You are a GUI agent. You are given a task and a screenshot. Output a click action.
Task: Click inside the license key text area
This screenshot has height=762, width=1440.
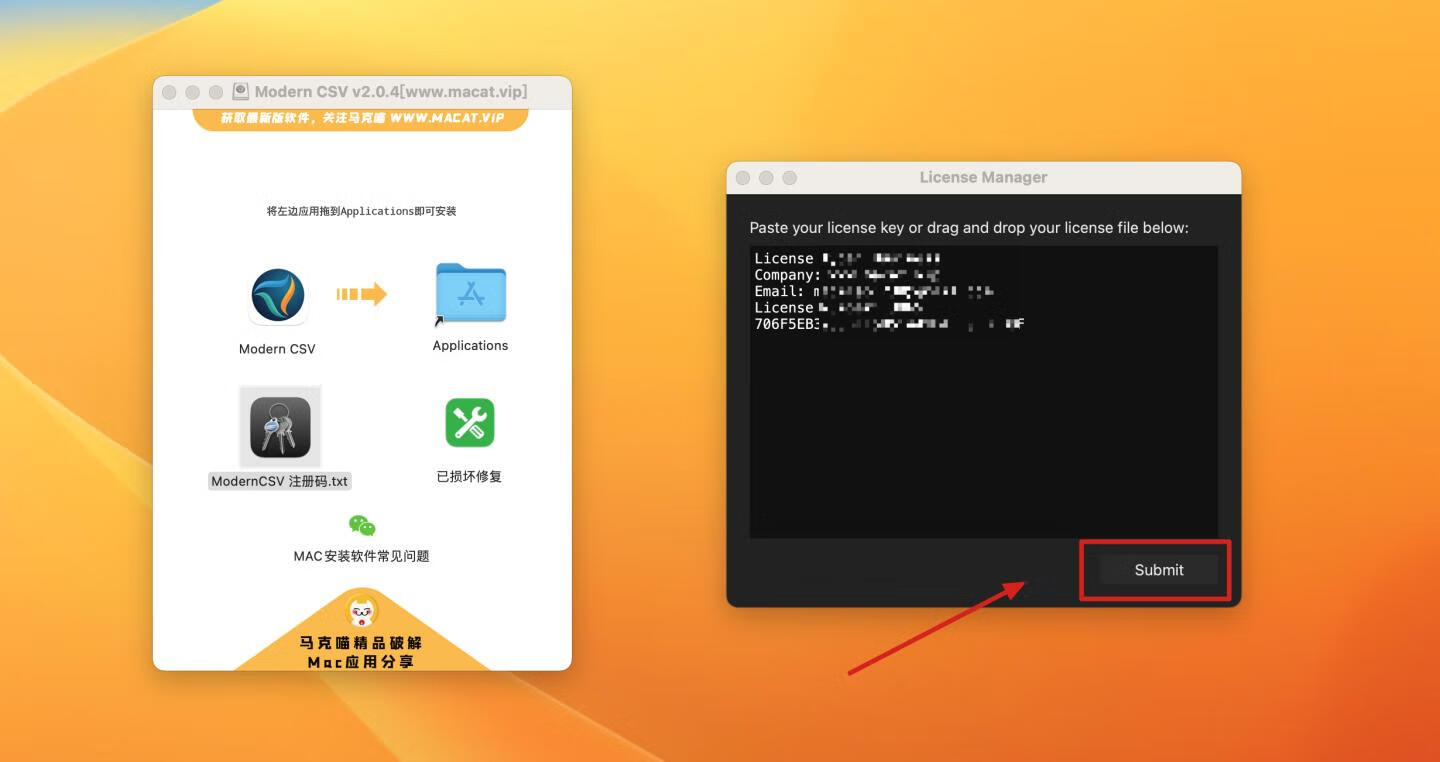tap(983, 392)
